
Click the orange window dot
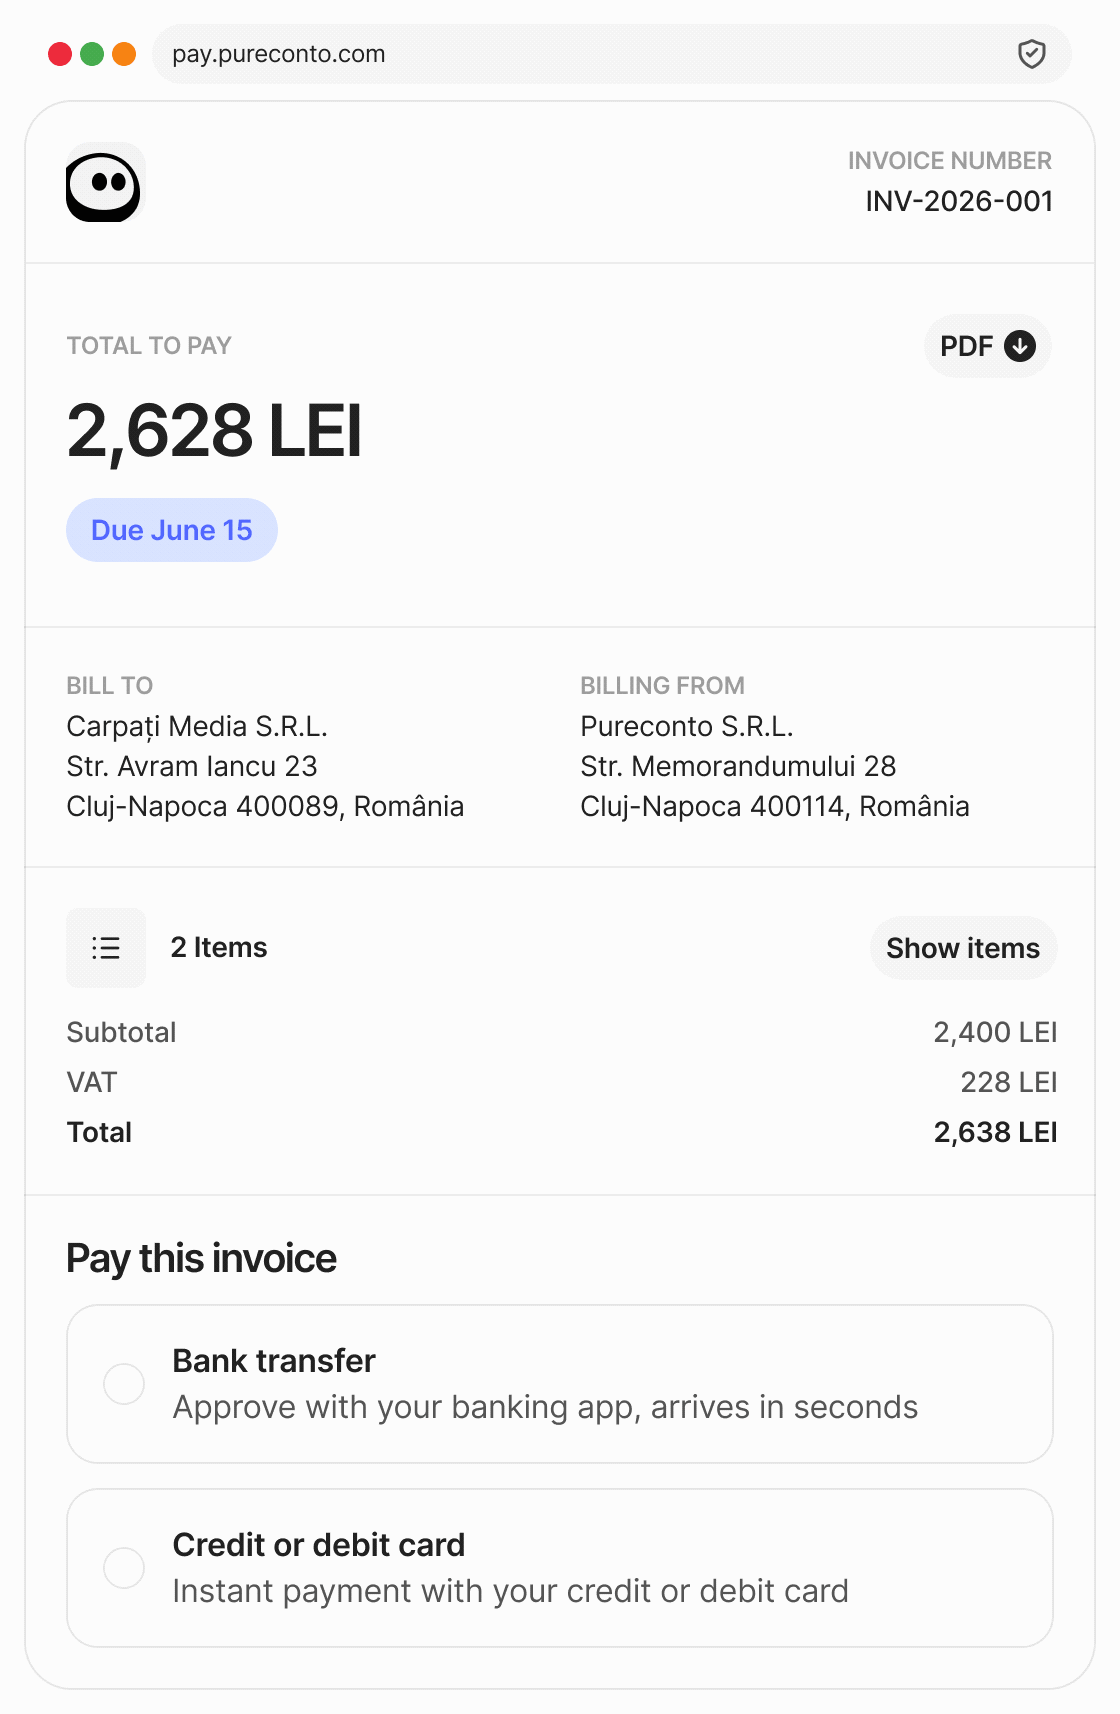(x=124, y=54)
